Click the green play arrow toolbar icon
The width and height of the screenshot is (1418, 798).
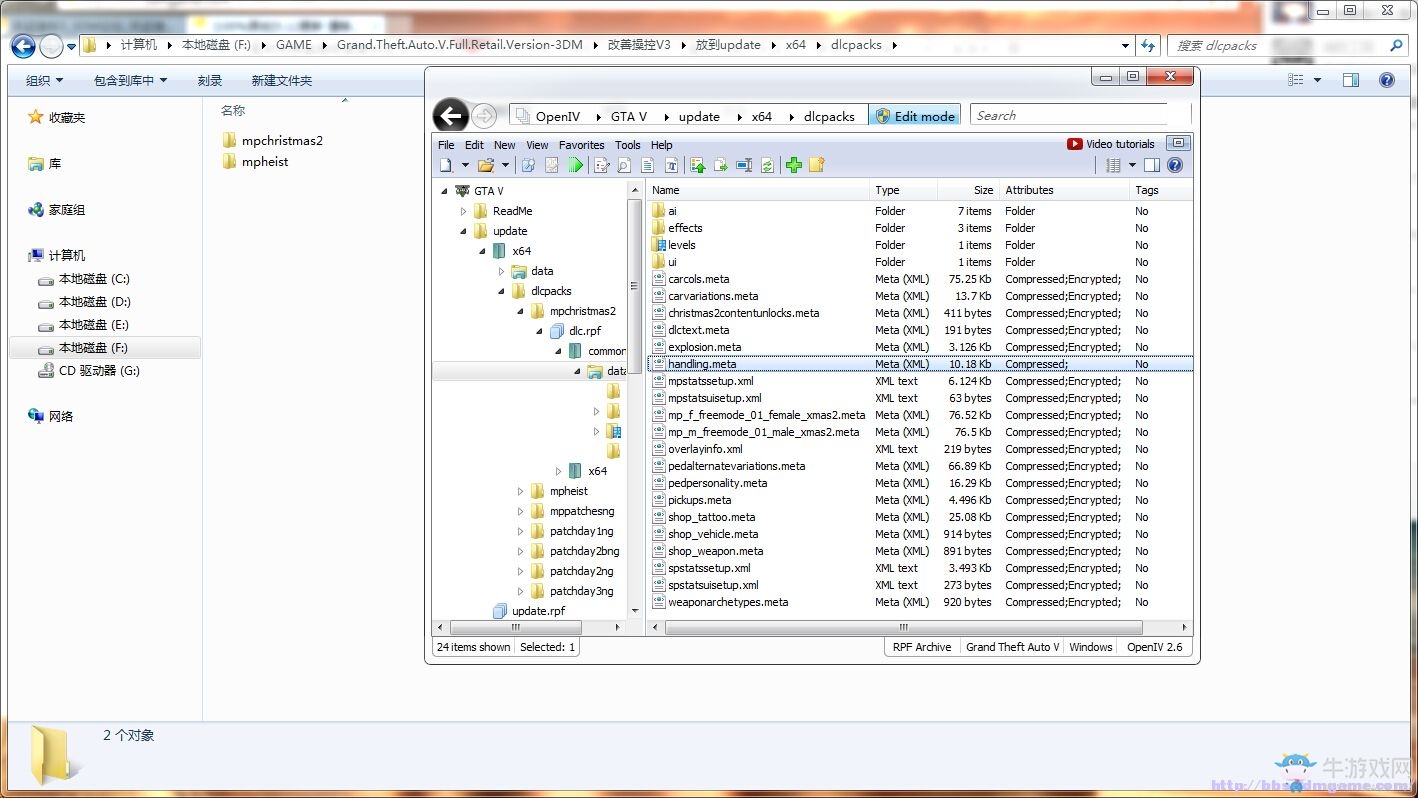tap(576, 165)
